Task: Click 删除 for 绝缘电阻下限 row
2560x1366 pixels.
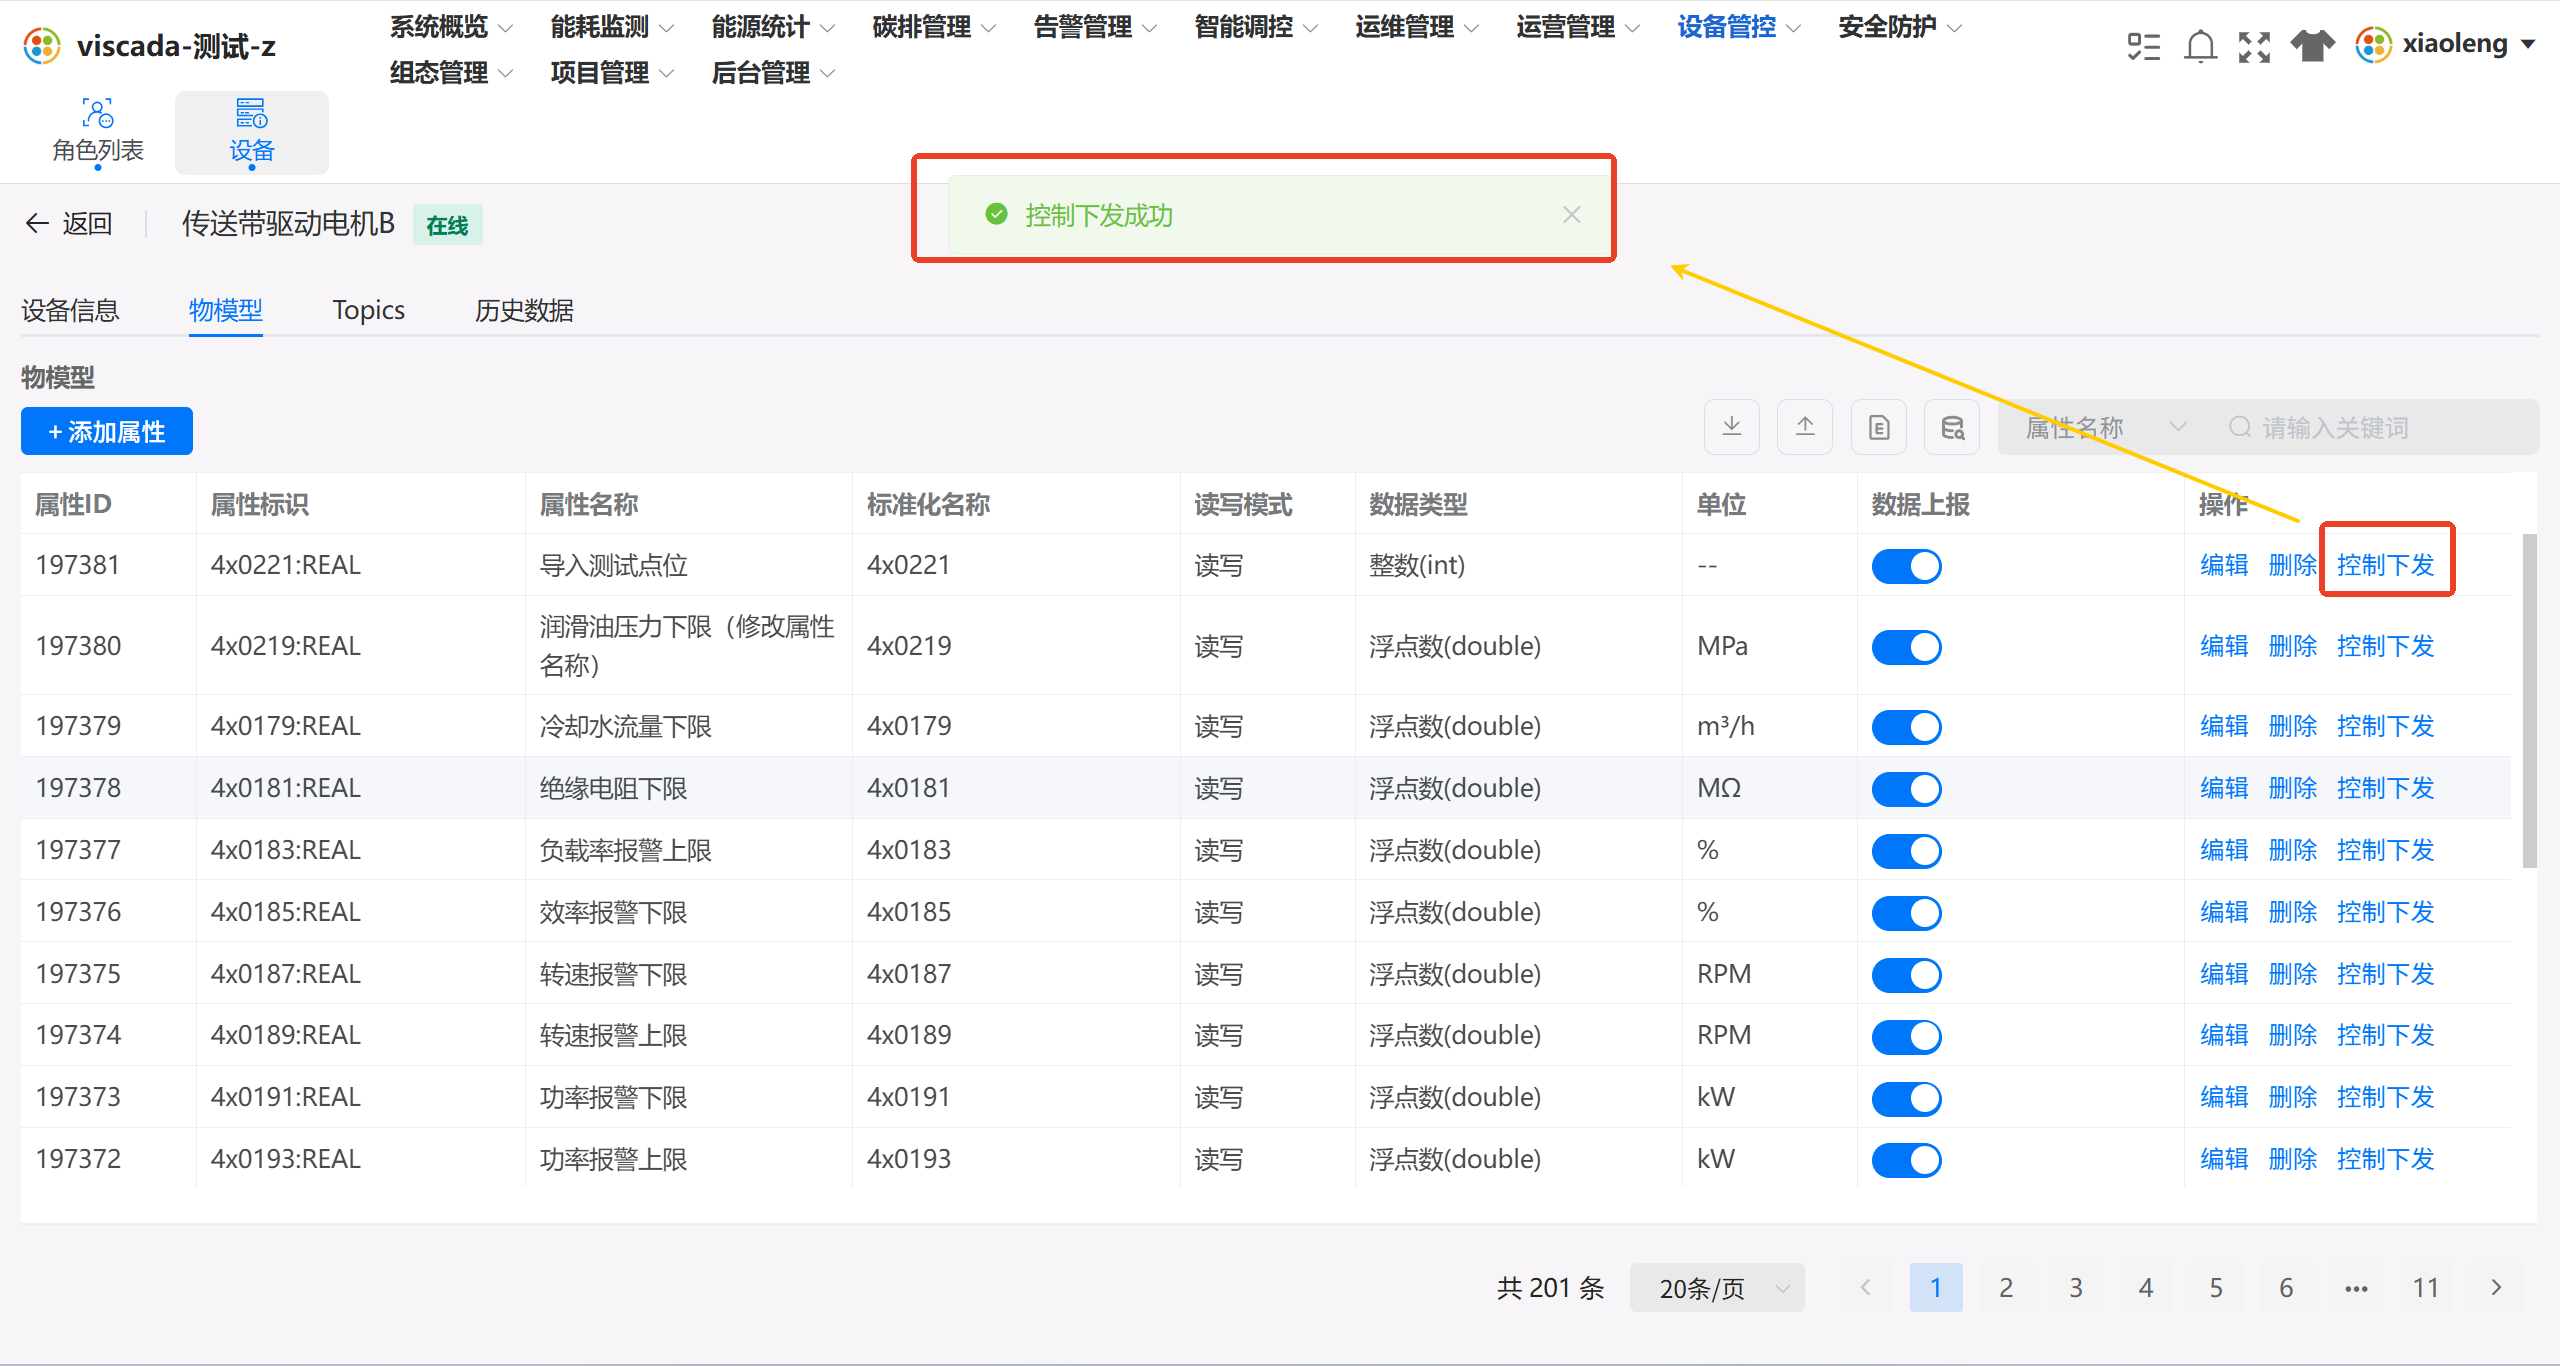Action: click(2292, 788)
